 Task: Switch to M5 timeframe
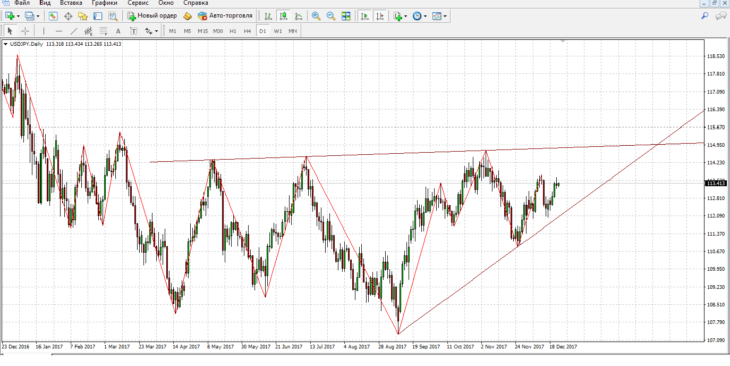(x=187, y=31)
